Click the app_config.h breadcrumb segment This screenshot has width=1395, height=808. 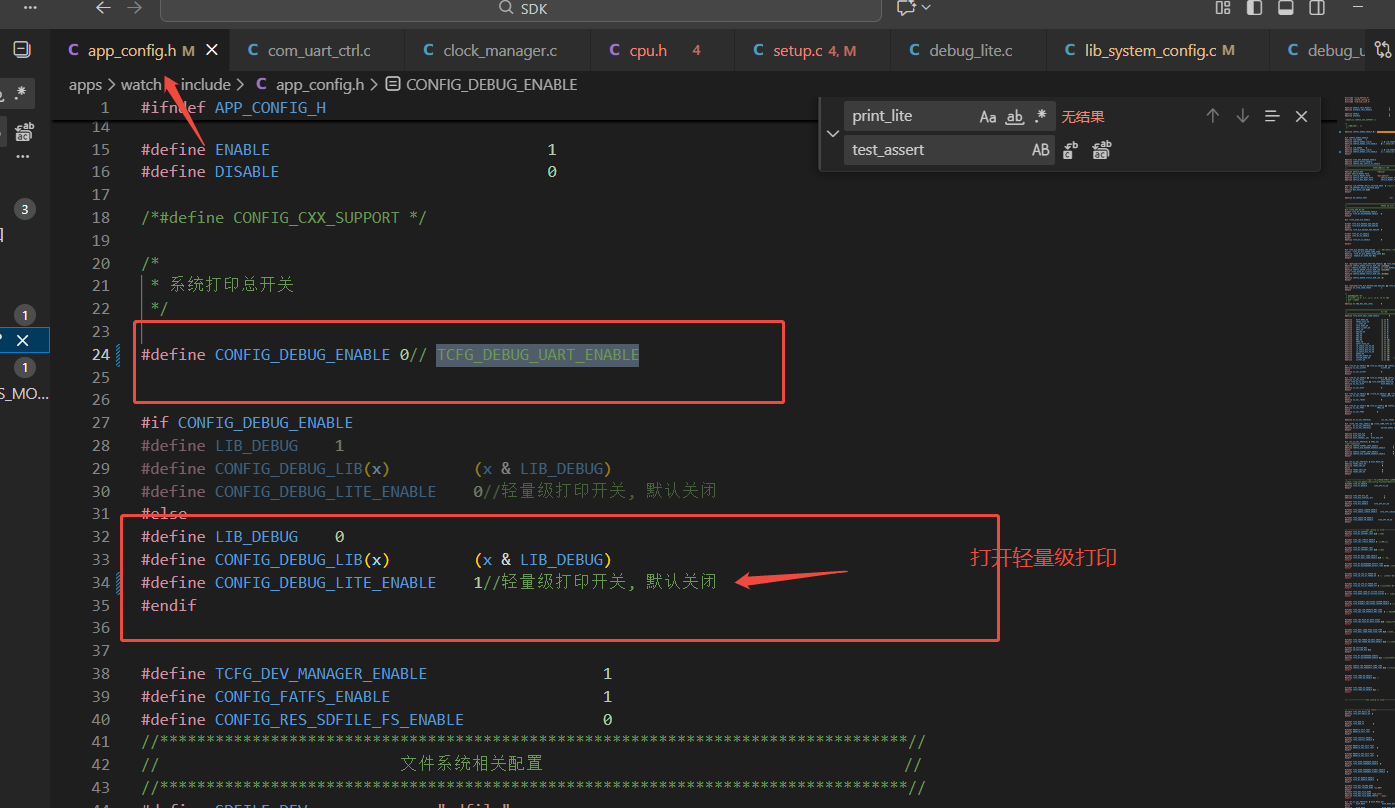click(312, 85)
